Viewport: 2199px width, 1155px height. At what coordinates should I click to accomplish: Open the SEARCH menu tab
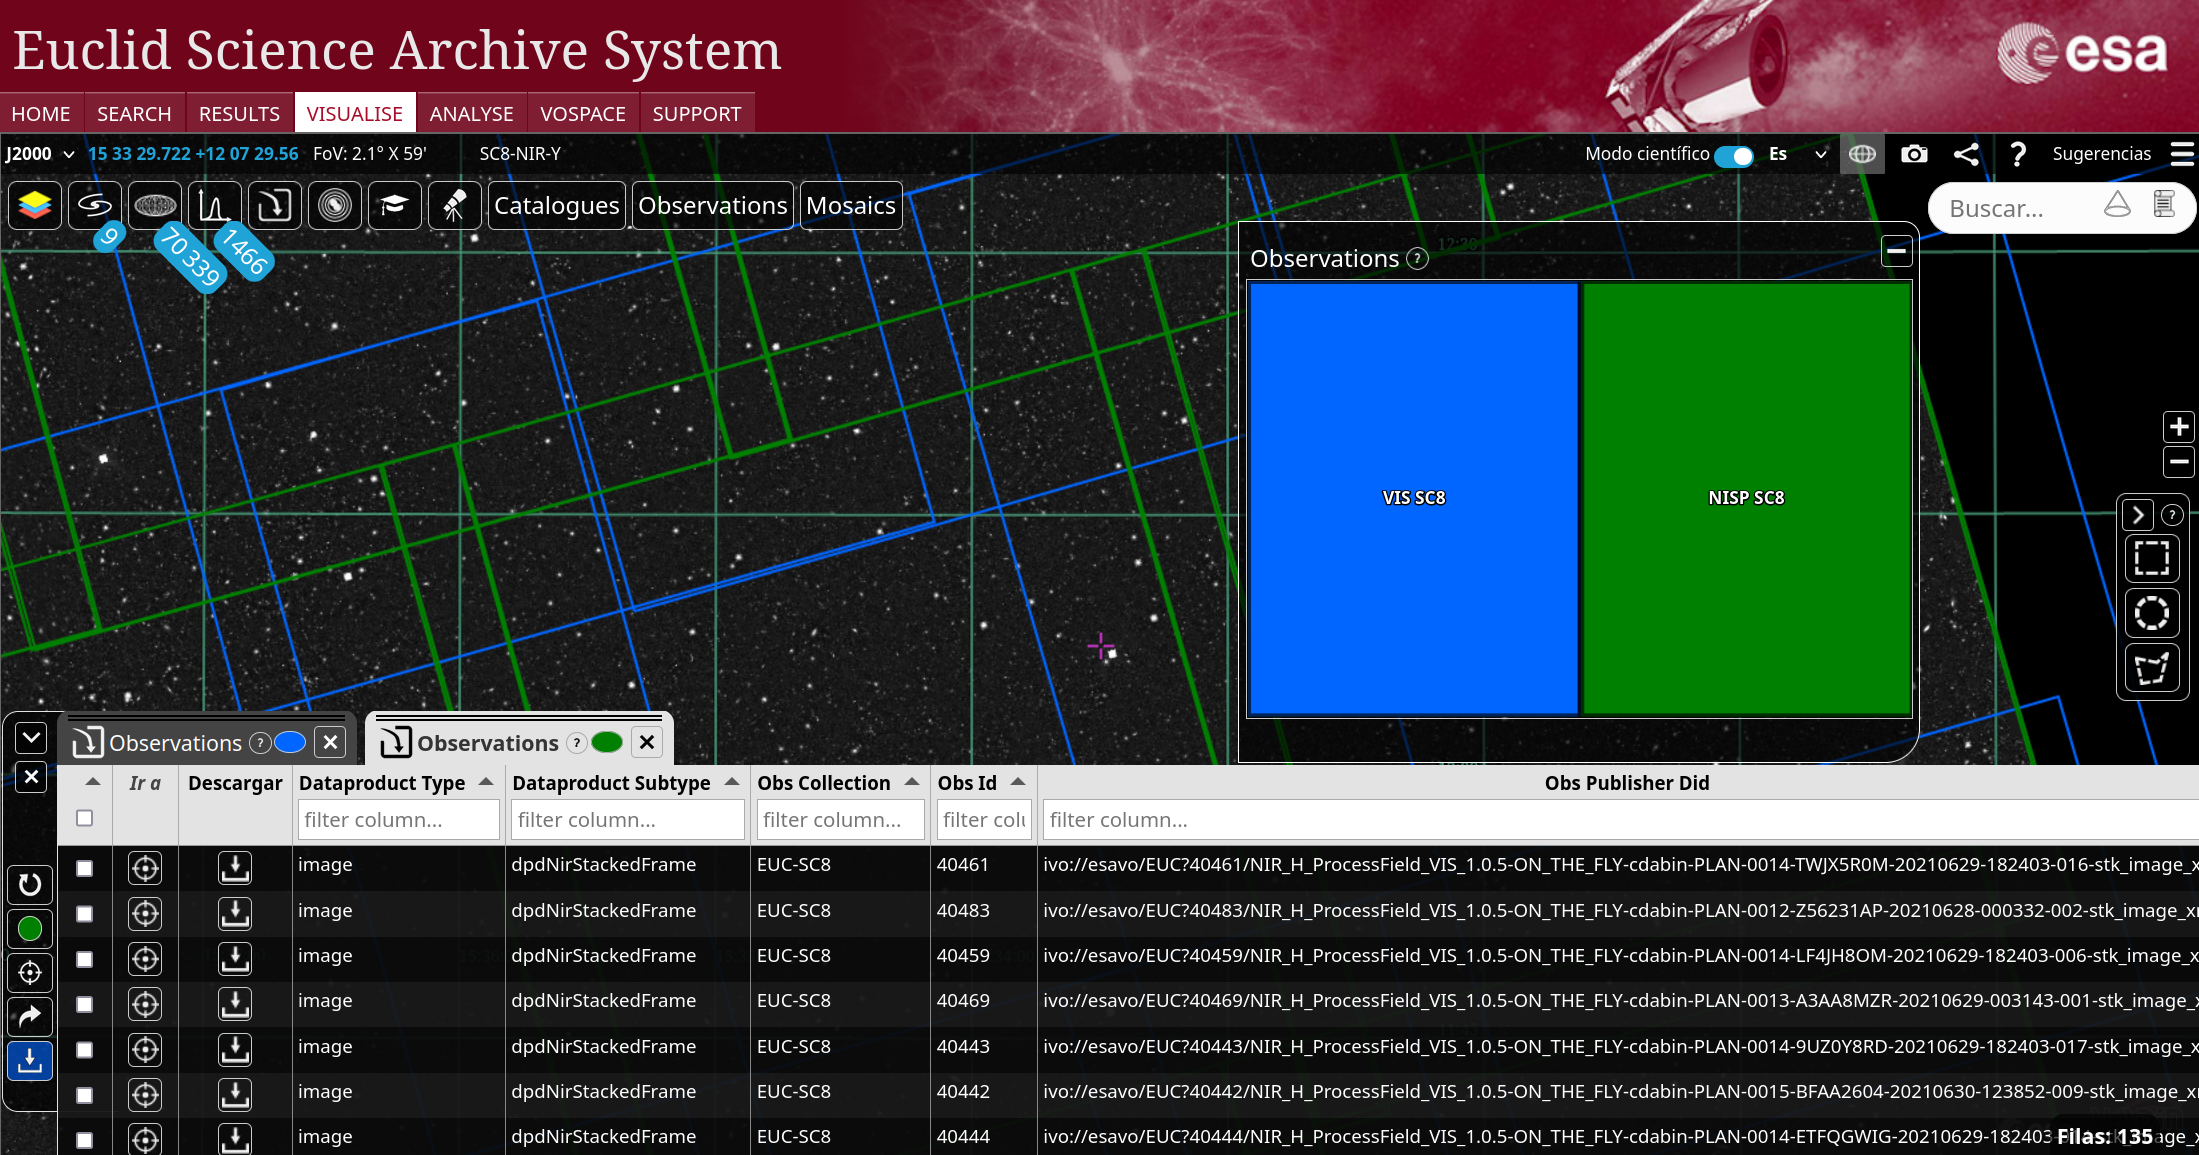(134, 114)
